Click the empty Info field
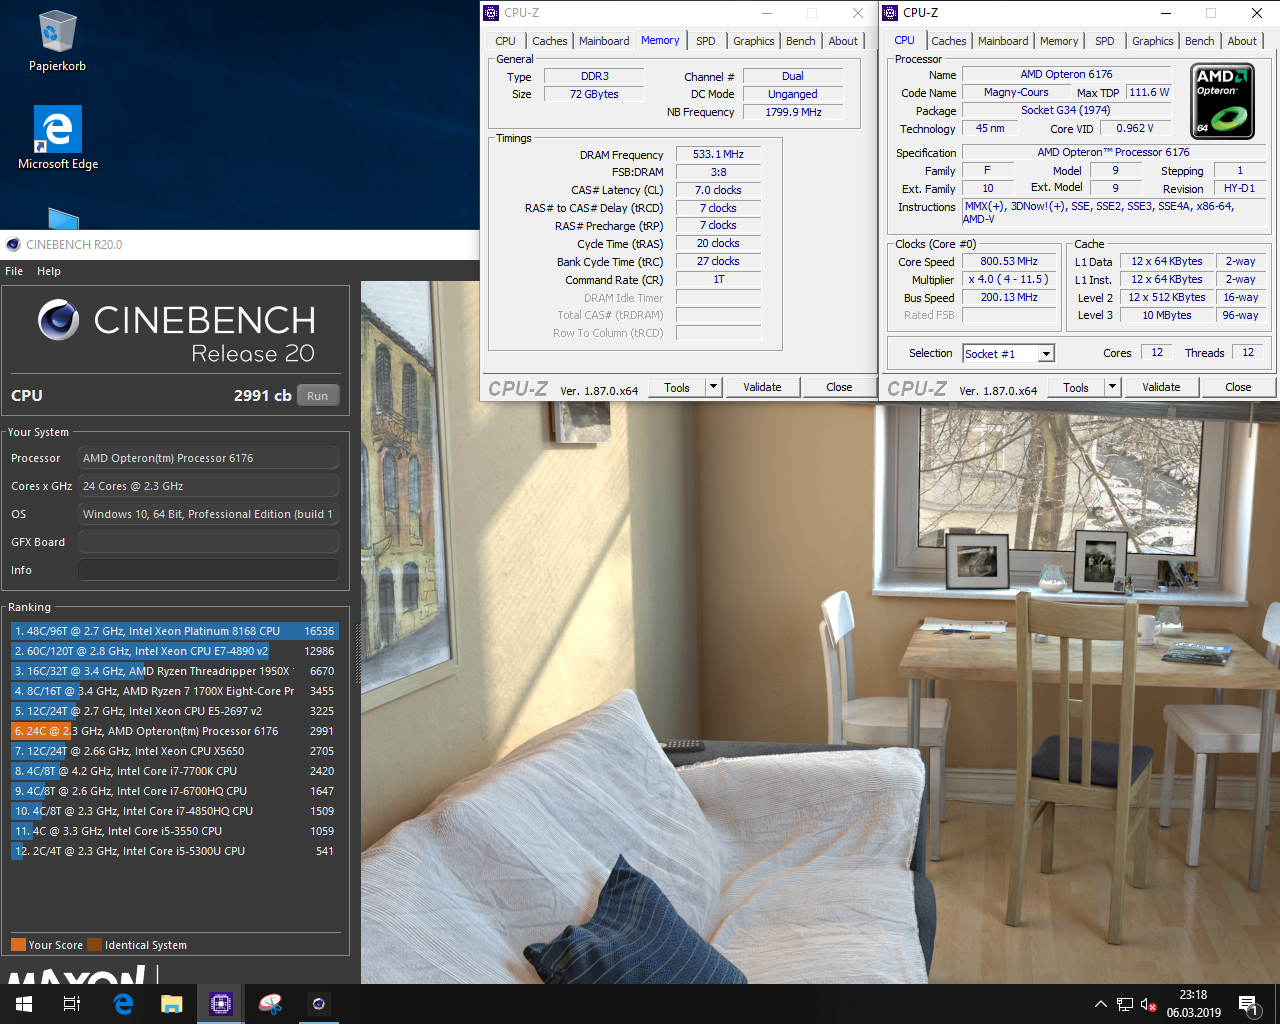The image size is (1280, 1024). (x=208, y=570)
